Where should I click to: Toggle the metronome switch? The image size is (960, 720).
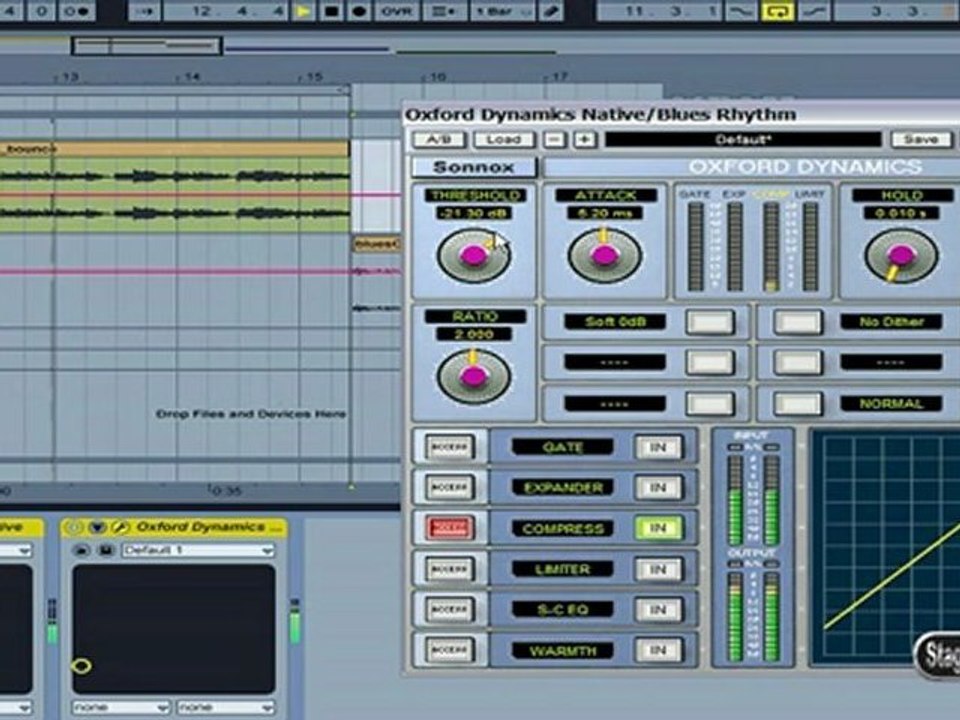coord(78,11)
